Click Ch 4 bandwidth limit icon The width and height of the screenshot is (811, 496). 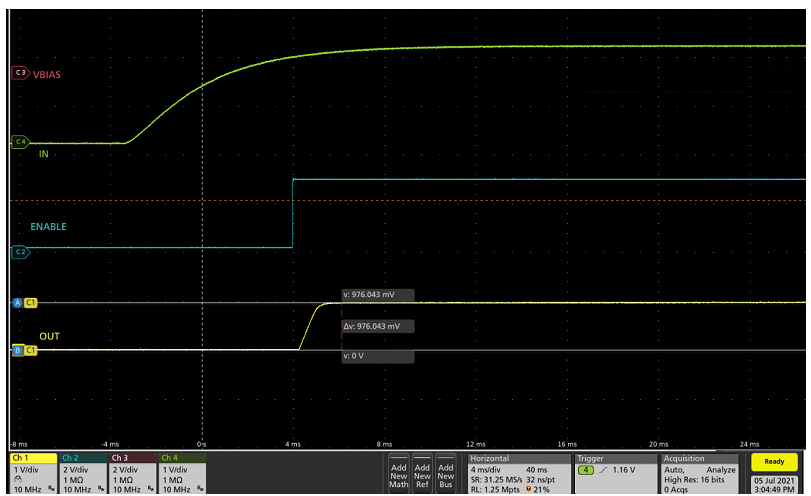[200, 489]
